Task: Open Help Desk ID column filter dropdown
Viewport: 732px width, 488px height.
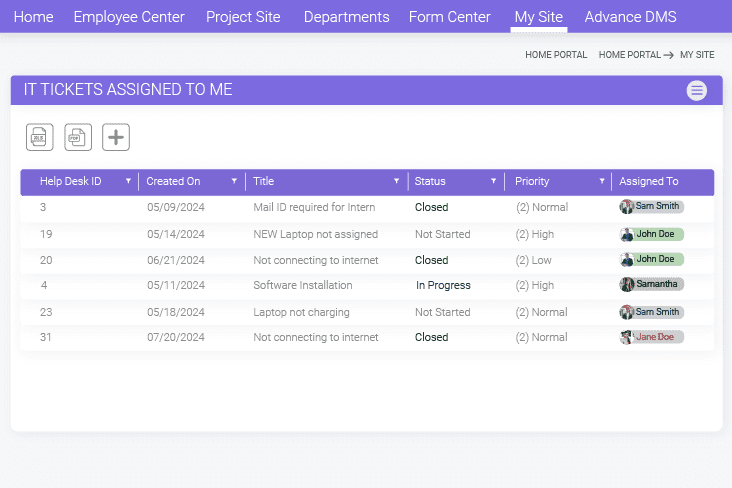Action: coord(128,182)
